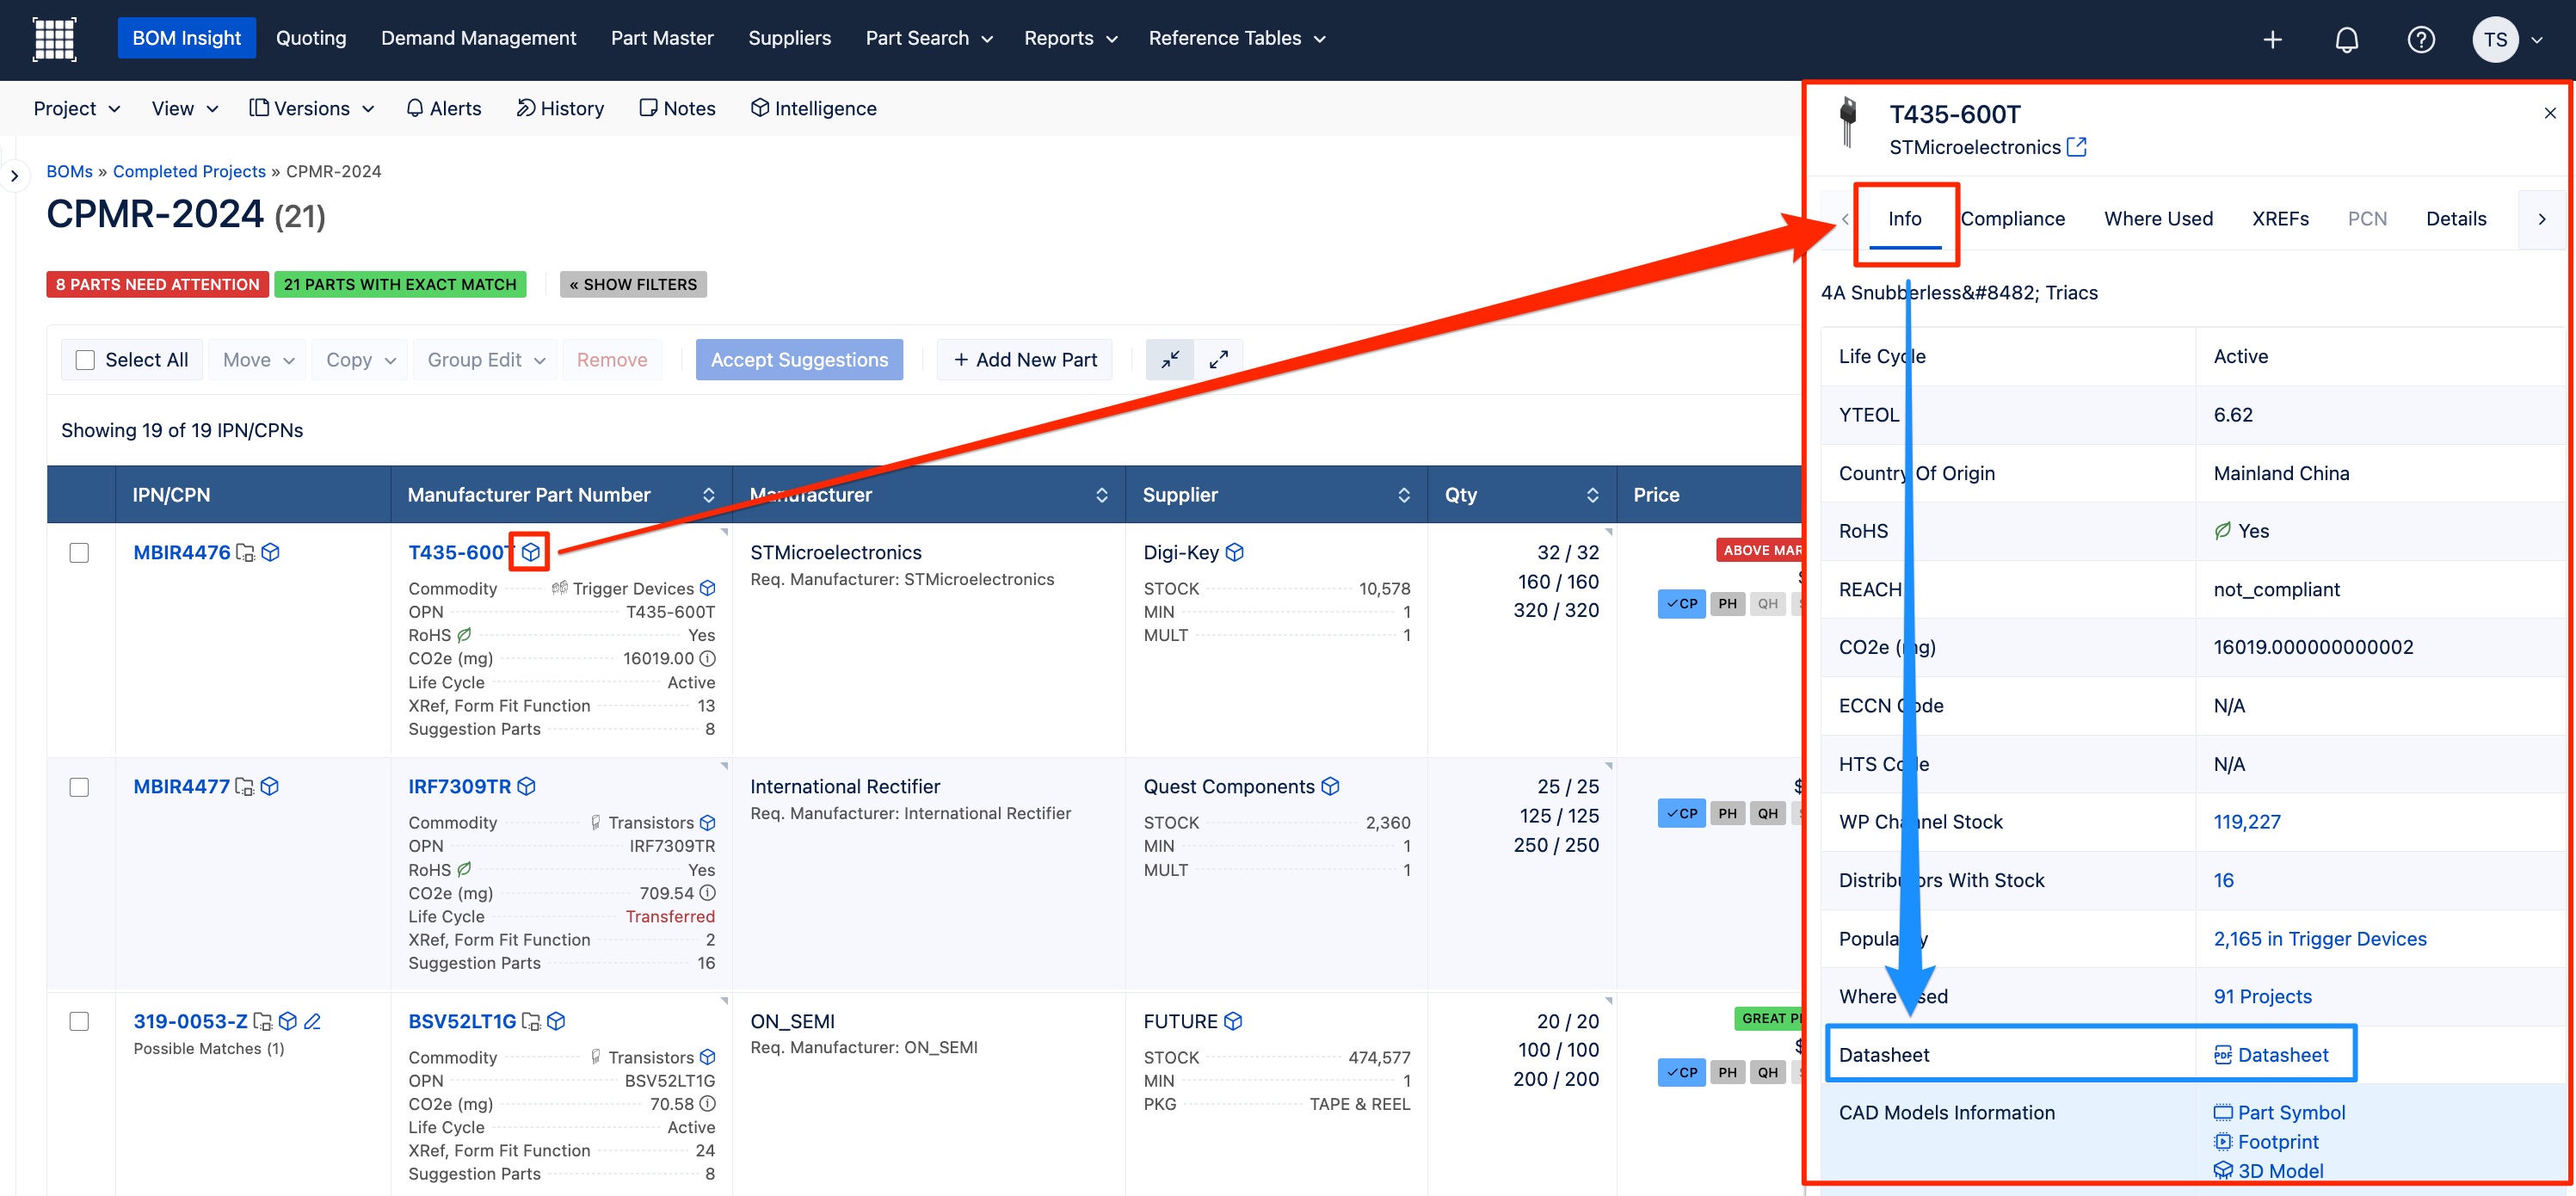
Task: Click the cube icon next to MBIR4476
Action: pyautogui.click(x=270, y=552)
